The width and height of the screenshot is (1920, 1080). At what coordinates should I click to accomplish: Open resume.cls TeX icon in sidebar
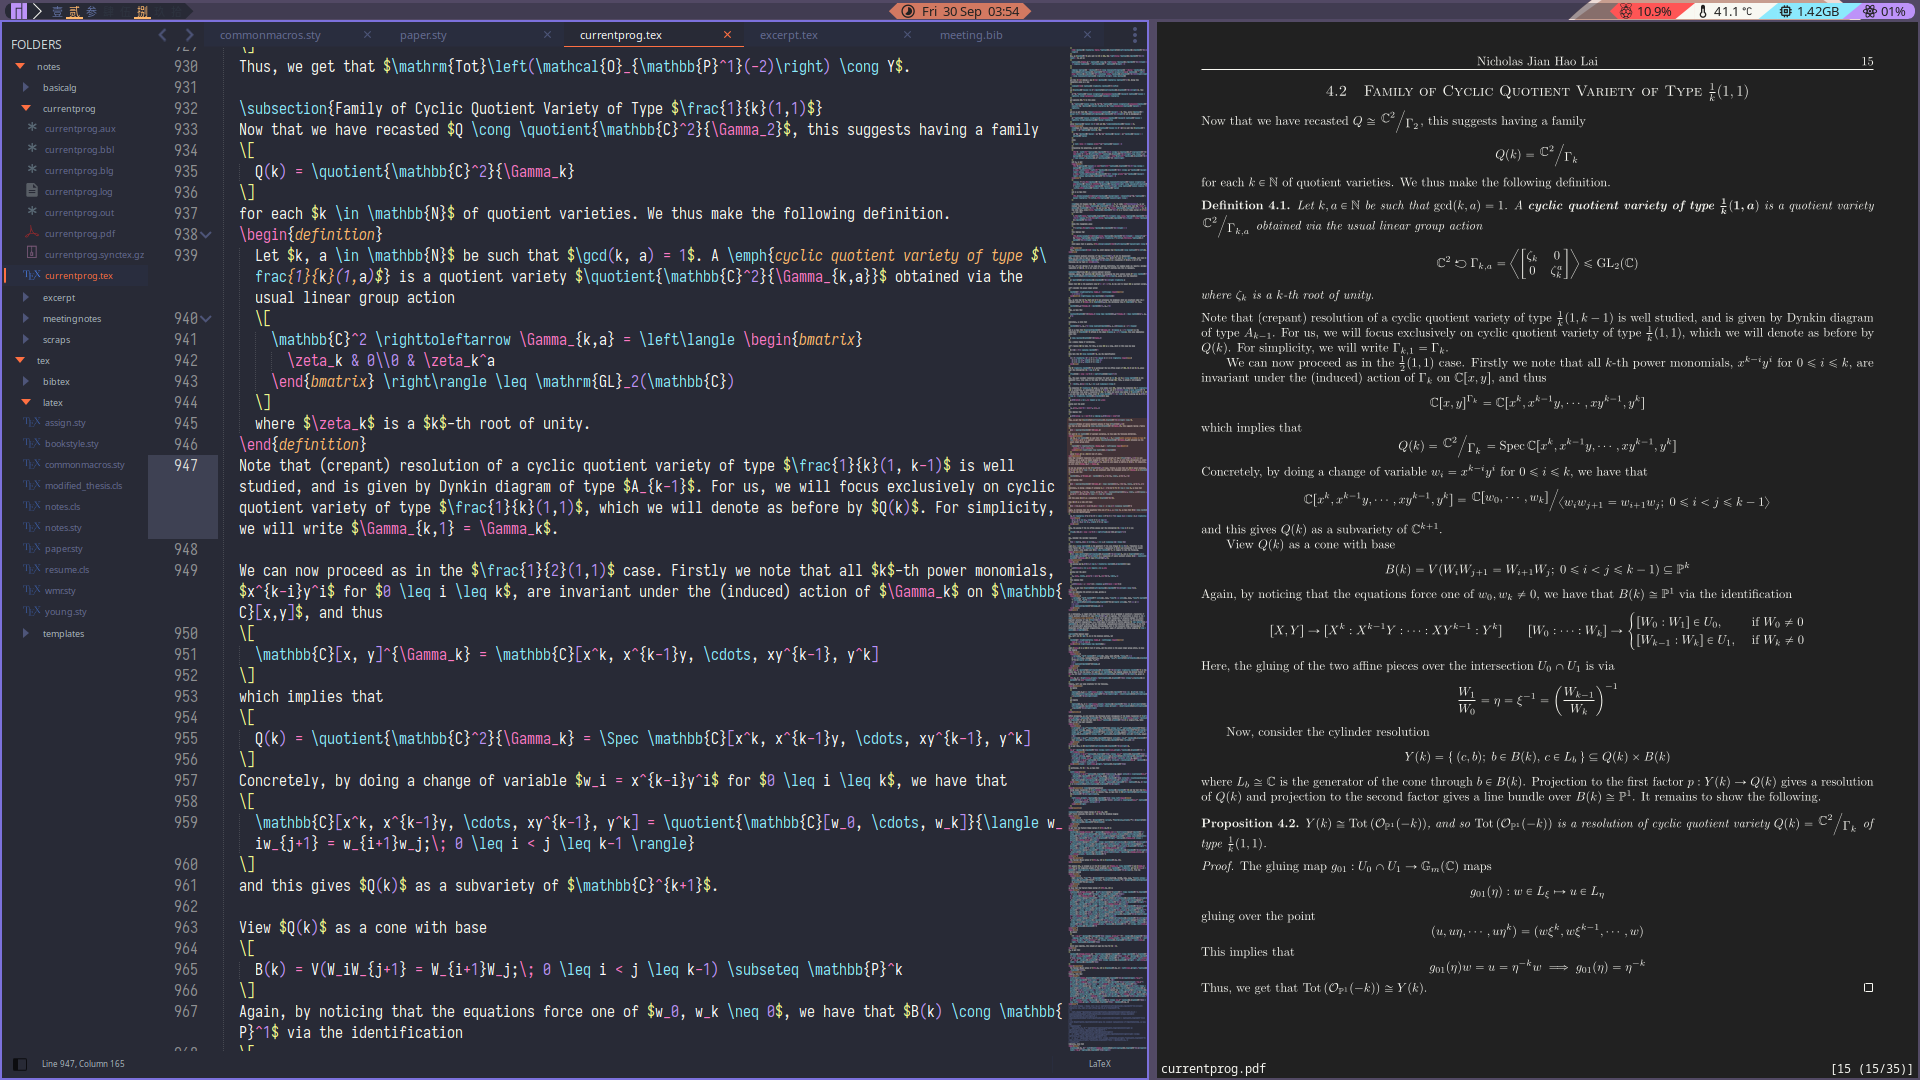pyautogui.click(x=32, y=569)
